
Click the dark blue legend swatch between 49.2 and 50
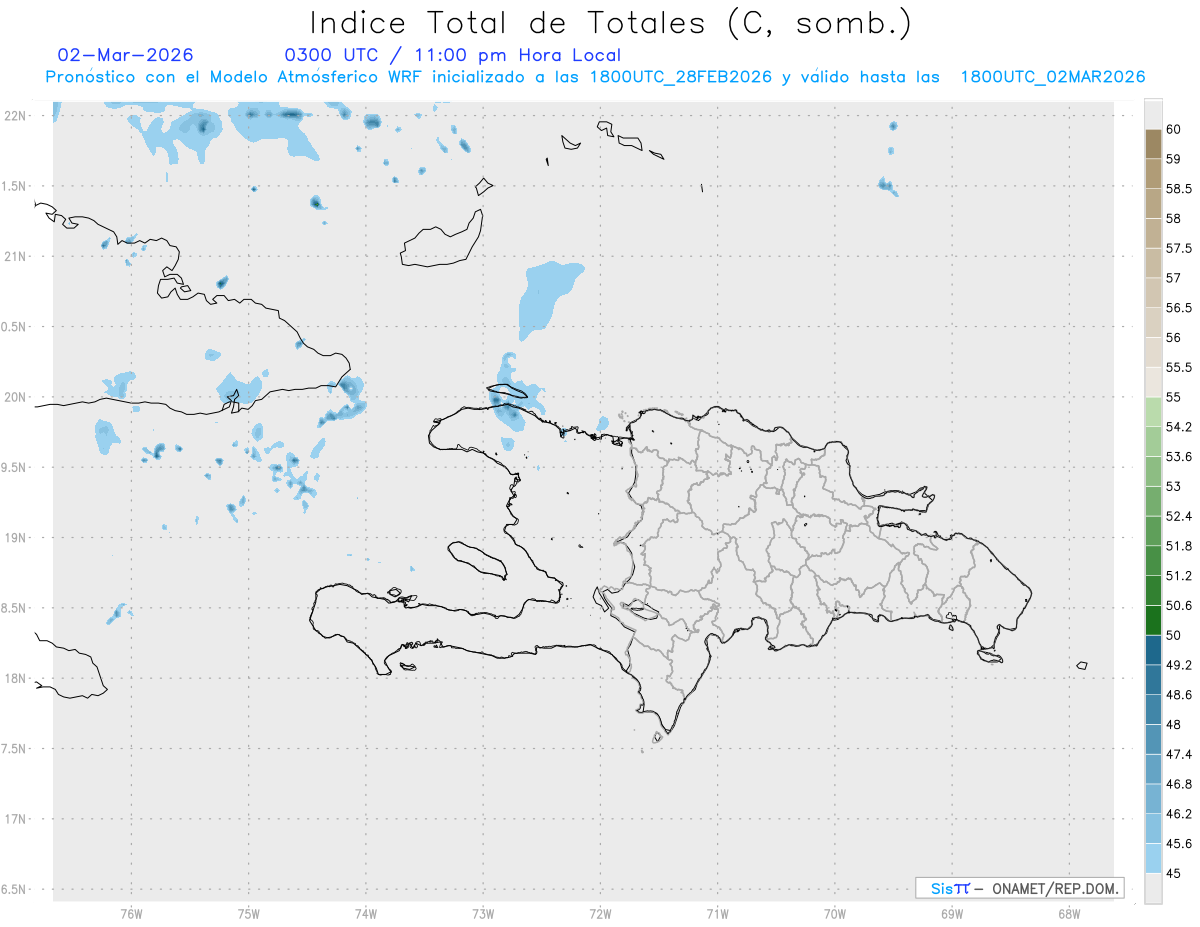point(1153,650)
